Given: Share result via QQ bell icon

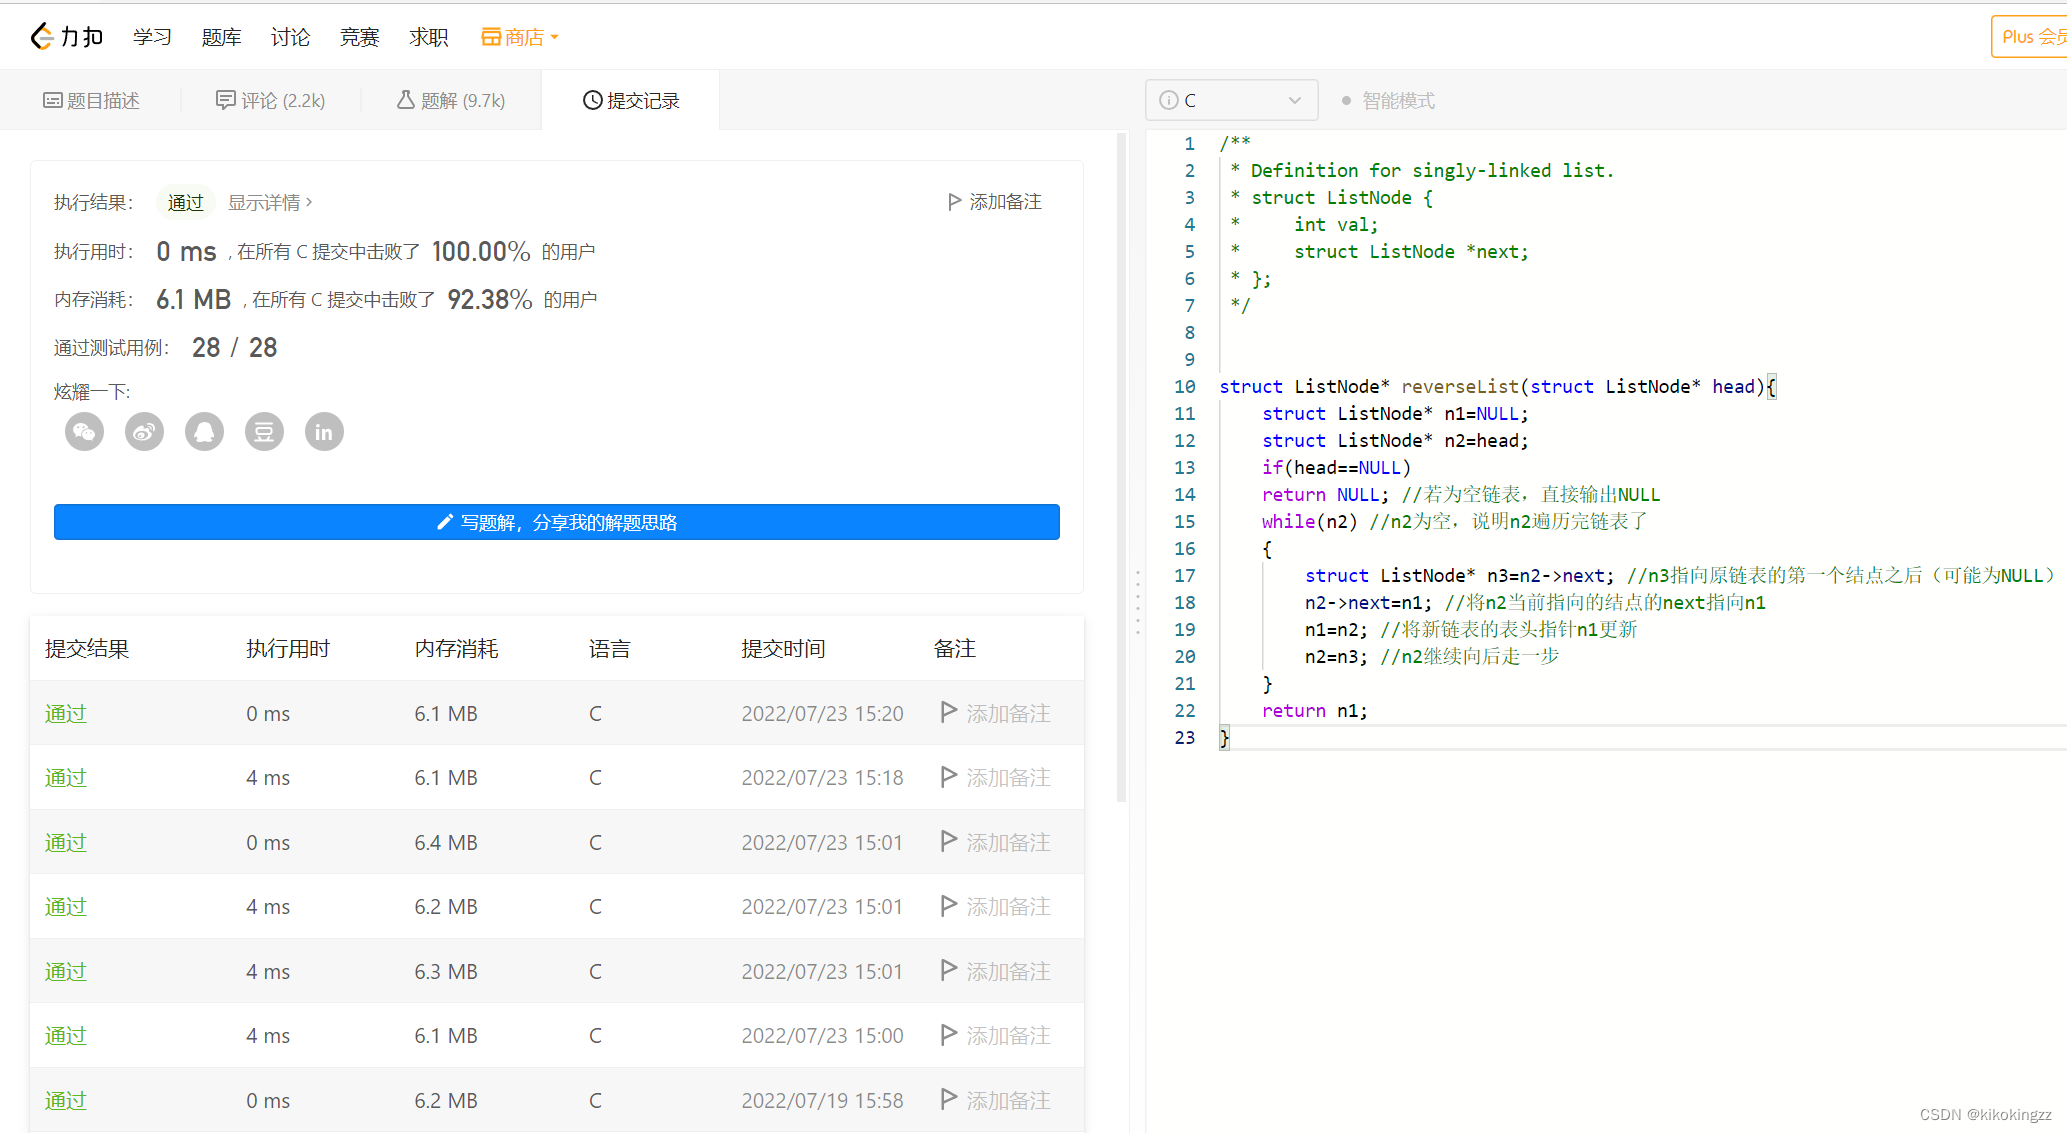Looking at the screenshot, I should pyautogui.click(x=204, y=432).
